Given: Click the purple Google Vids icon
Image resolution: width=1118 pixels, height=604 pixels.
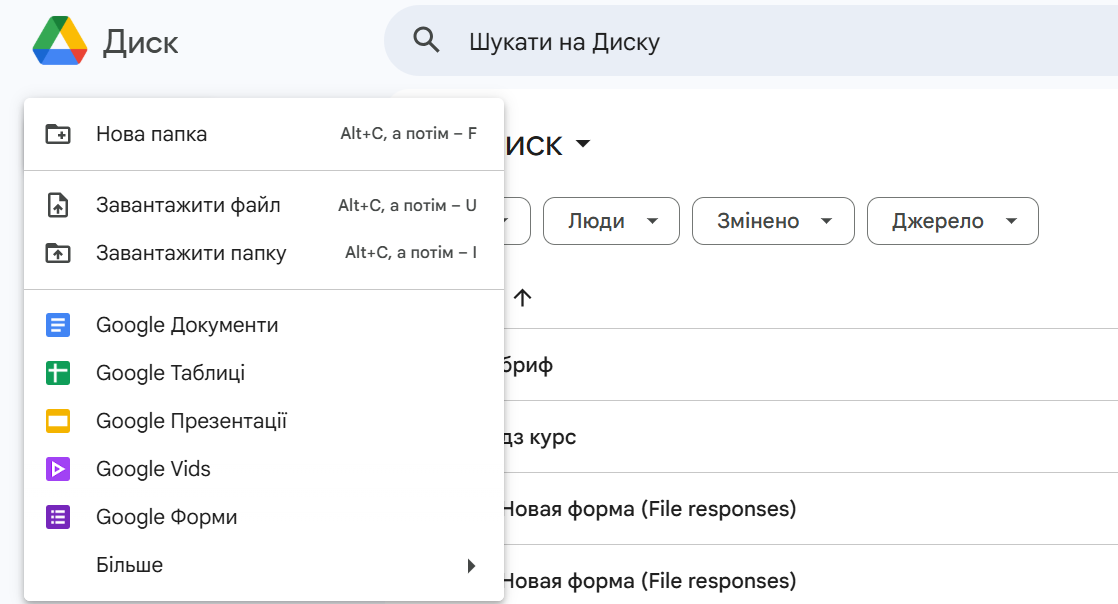Looking at the screenshot, I should [x=58, y=469].
